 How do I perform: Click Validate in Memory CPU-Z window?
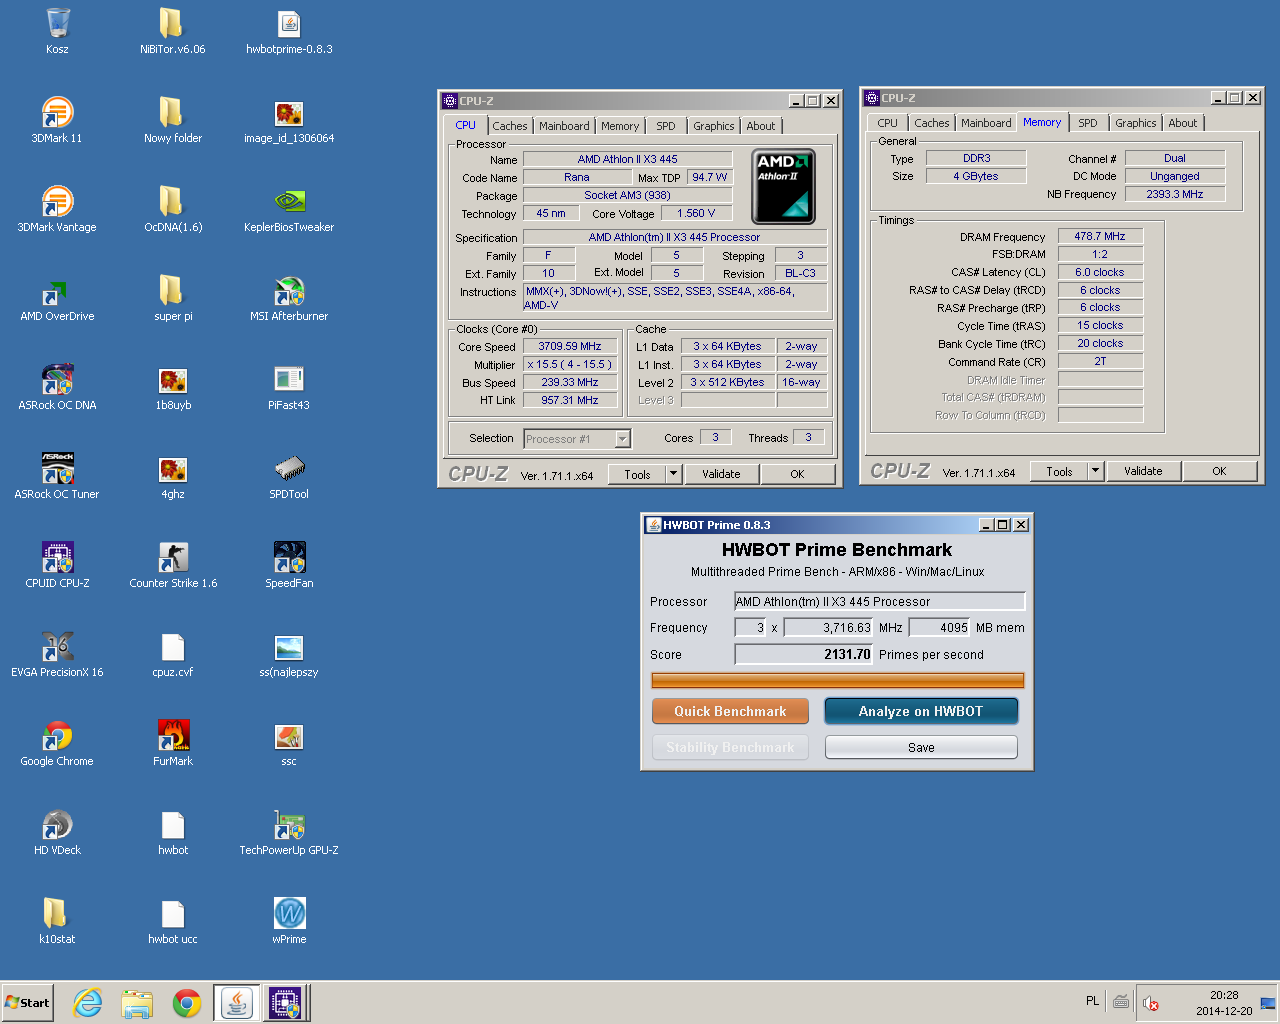(x=1143, y=471)
